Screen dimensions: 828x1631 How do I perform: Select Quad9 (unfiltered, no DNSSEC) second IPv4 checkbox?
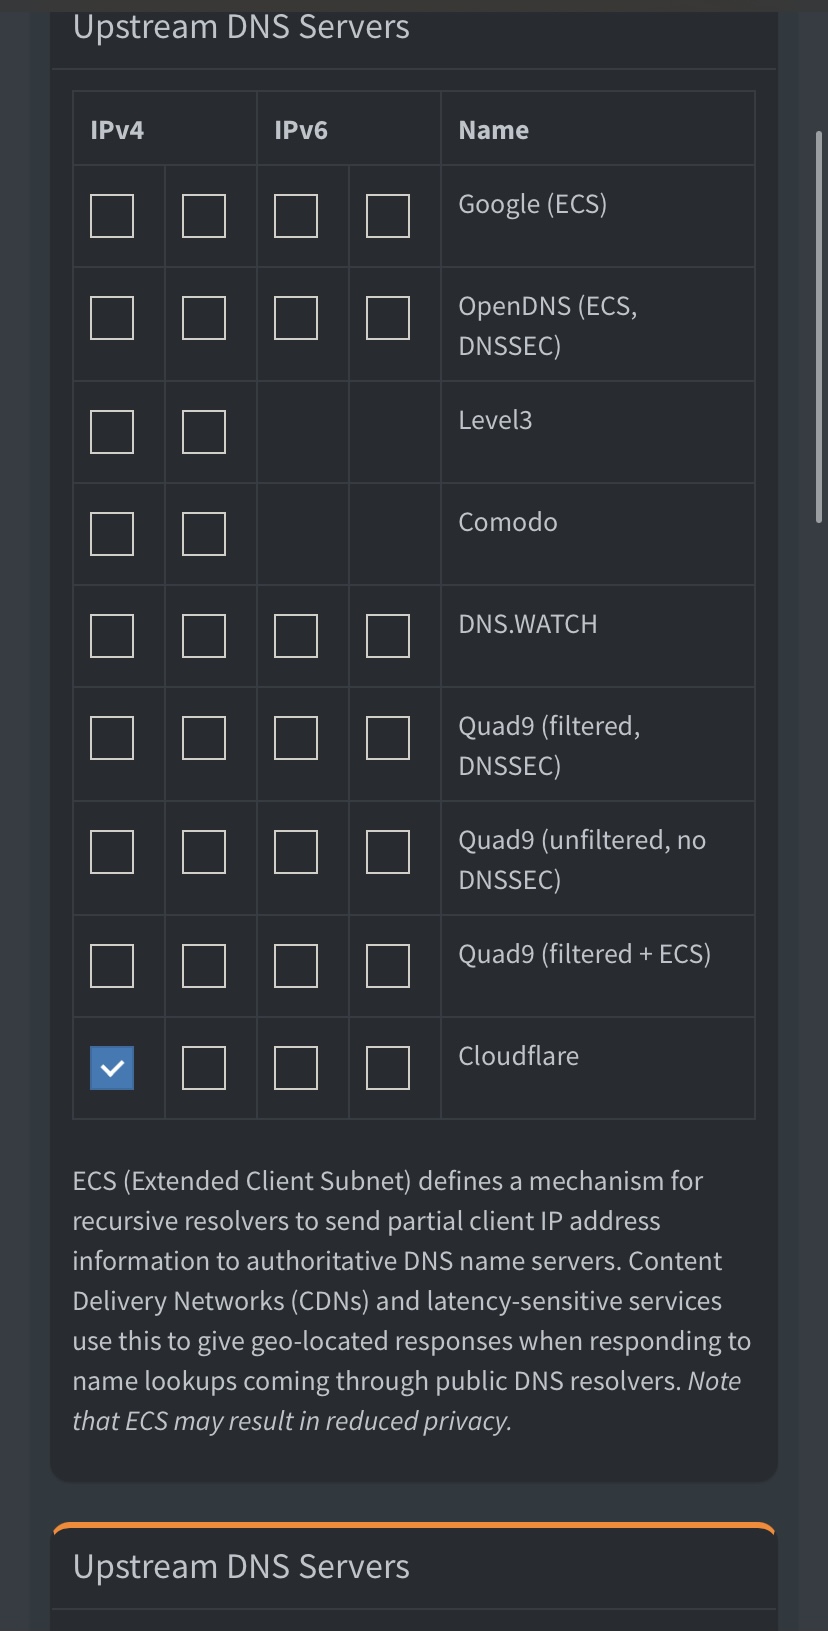pos(204,852)
